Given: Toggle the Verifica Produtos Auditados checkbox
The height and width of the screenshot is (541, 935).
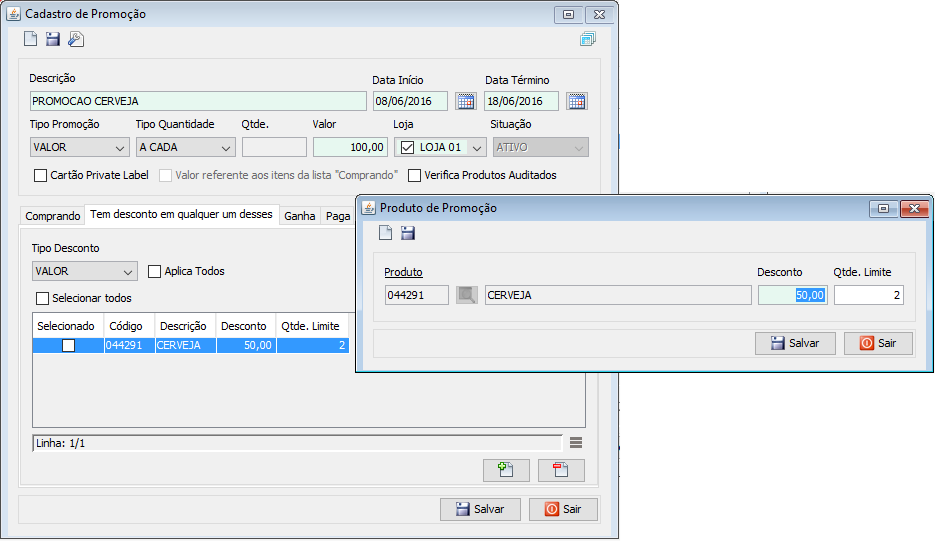Looking at the screenshot, I should [x=415, y=175].
